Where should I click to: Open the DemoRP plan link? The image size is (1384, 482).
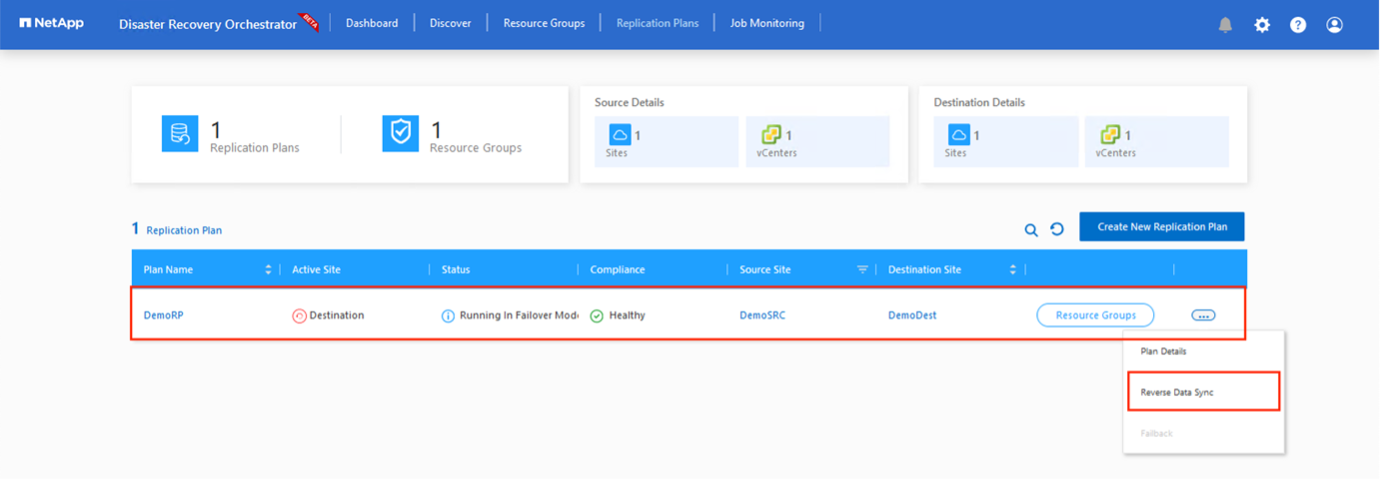pos(164,315)
